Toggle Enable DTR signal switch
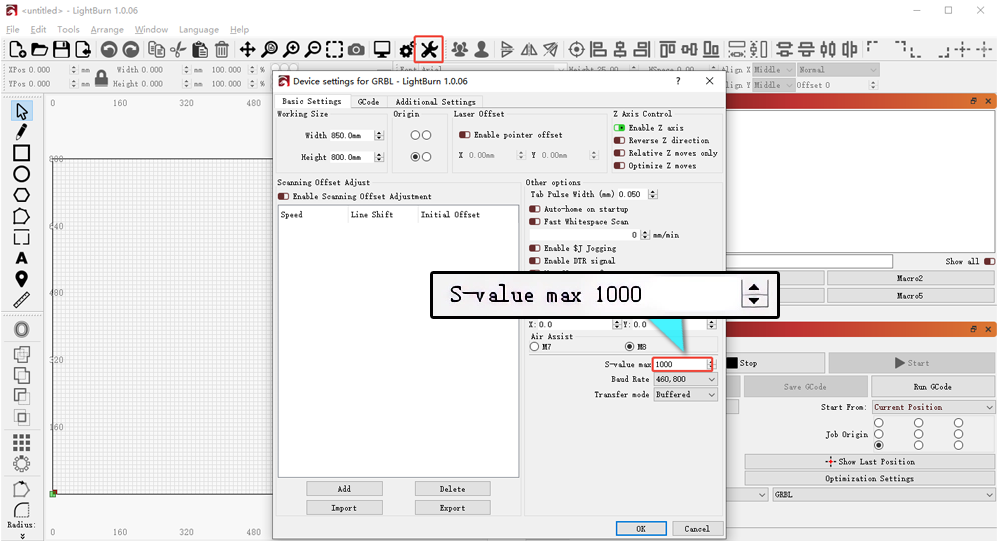 (x=535, y=261)
